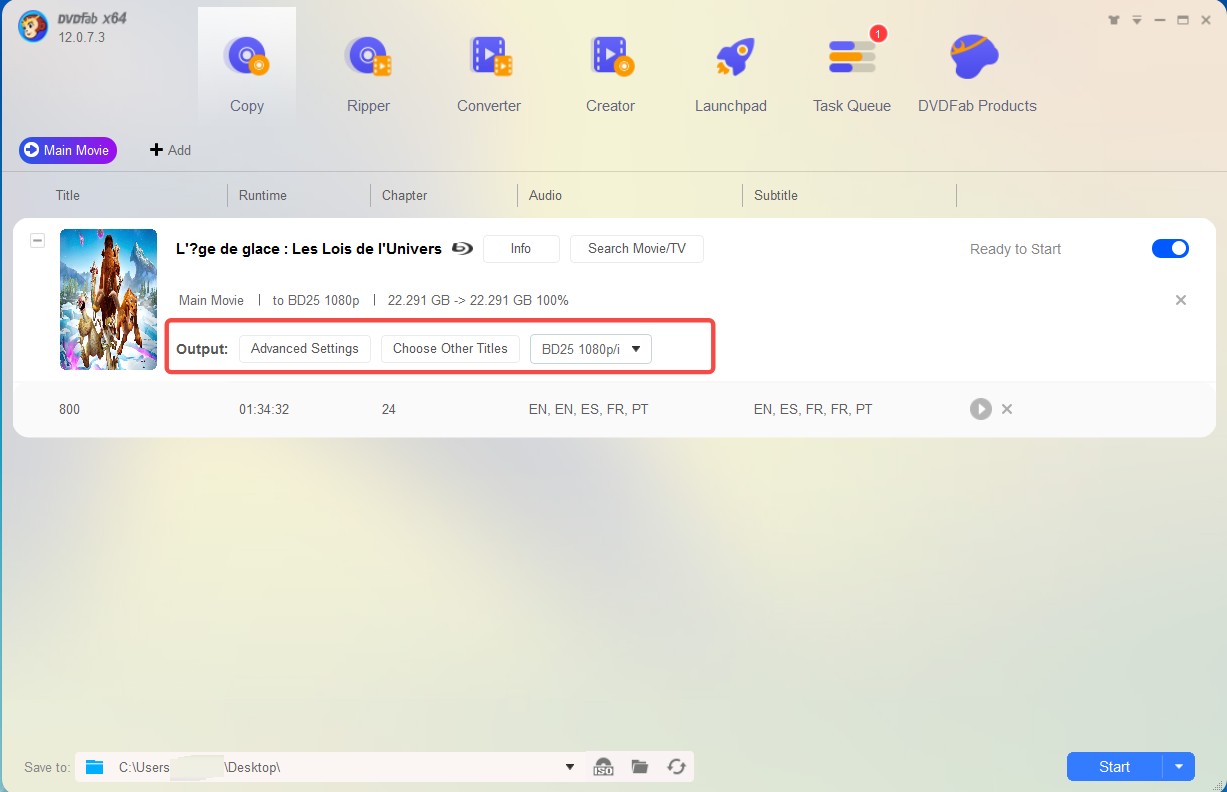Start the copy task

(x=1114, y=767)
